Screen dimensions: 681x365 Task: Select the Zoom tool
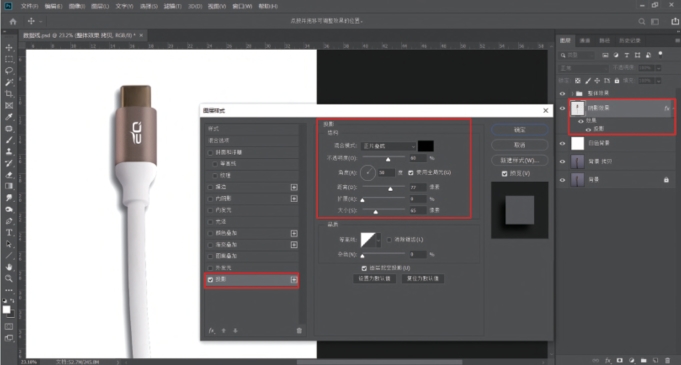click(x=9, y=278)
